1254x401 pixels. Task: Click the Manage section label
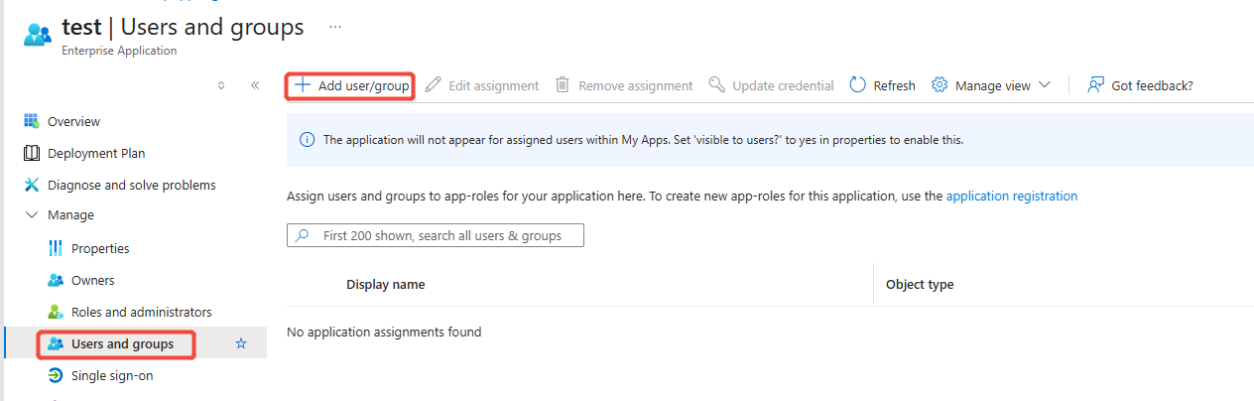pyautogui.click(x=70, y=215)
